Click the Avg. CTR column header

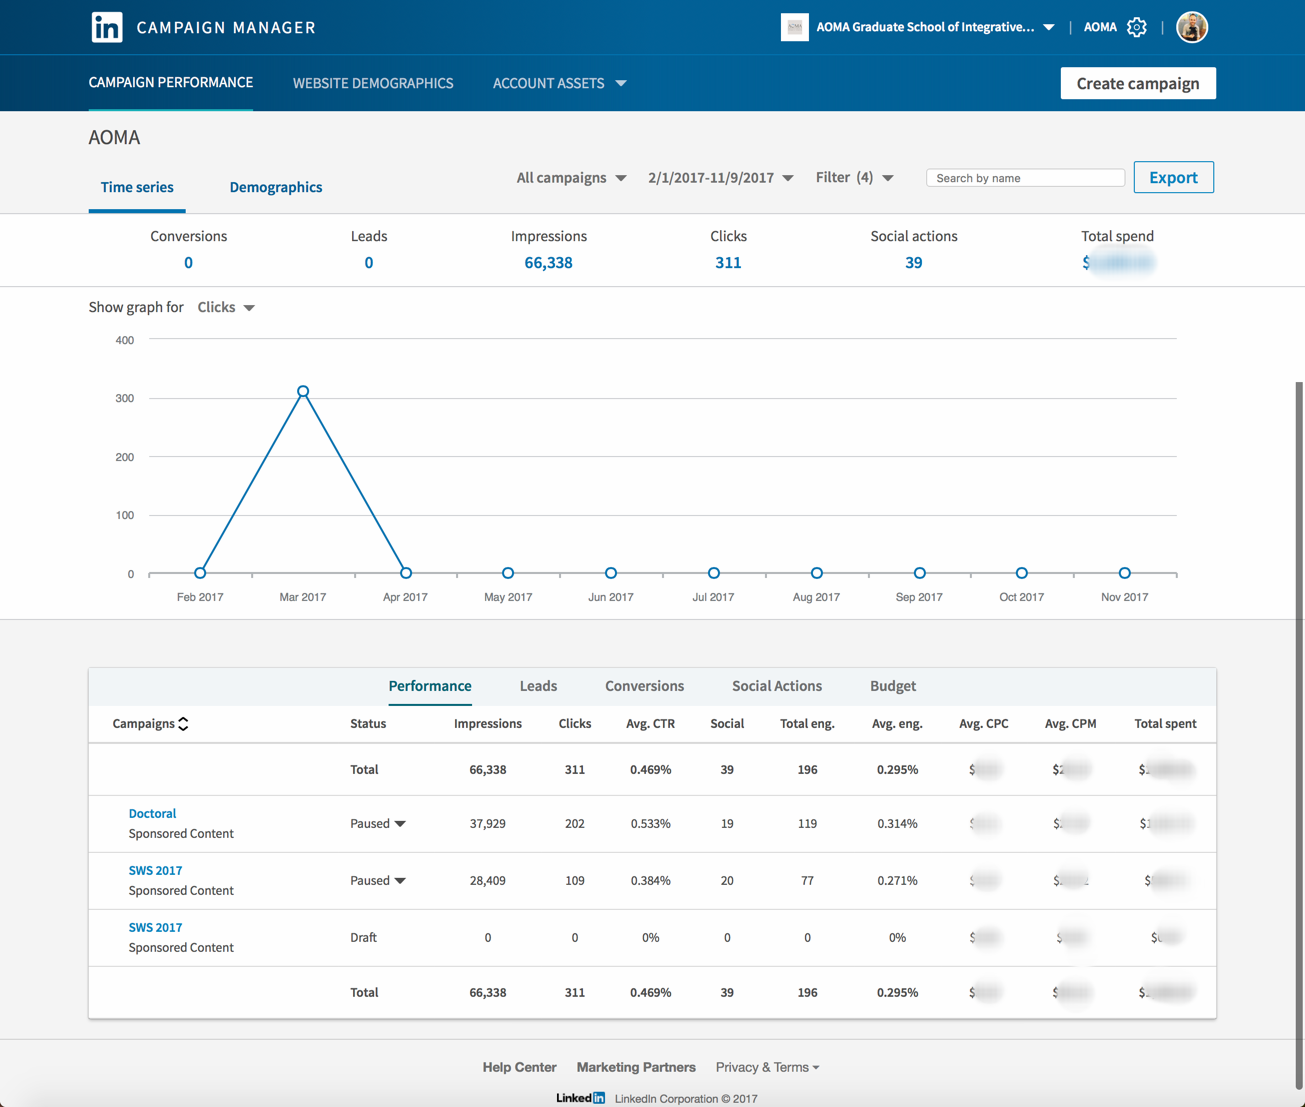[650, 724]
